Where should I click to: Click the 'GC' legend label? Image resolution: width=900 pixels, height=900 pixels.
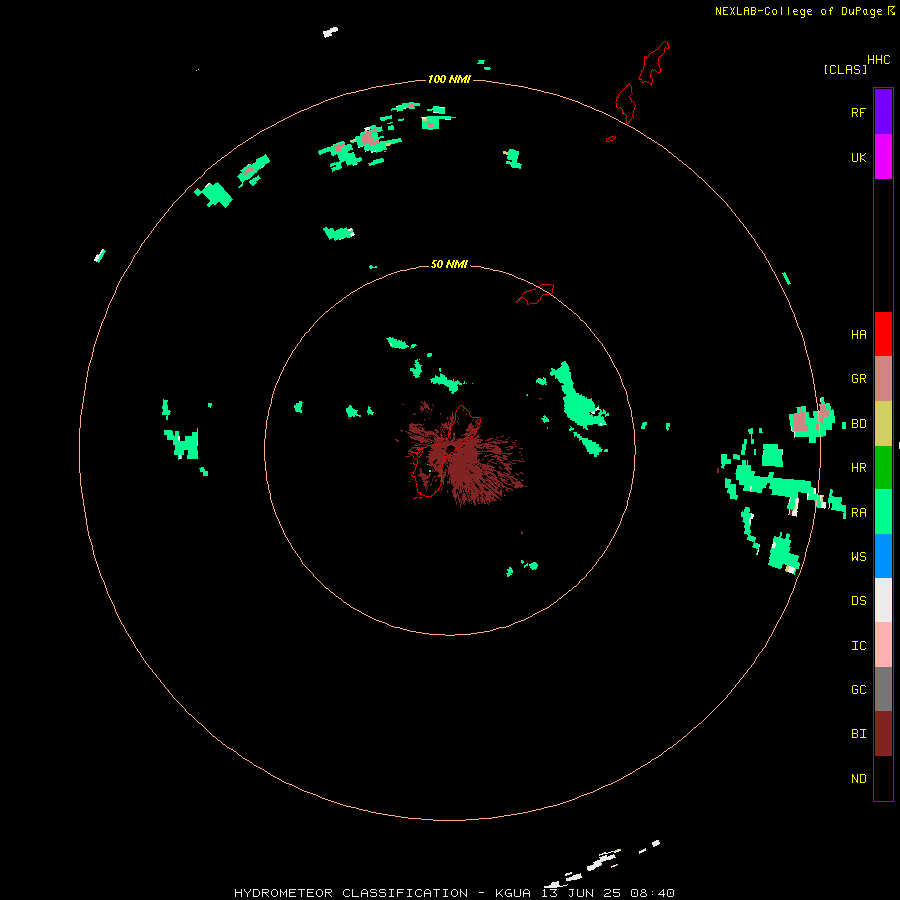coord(858,690)
